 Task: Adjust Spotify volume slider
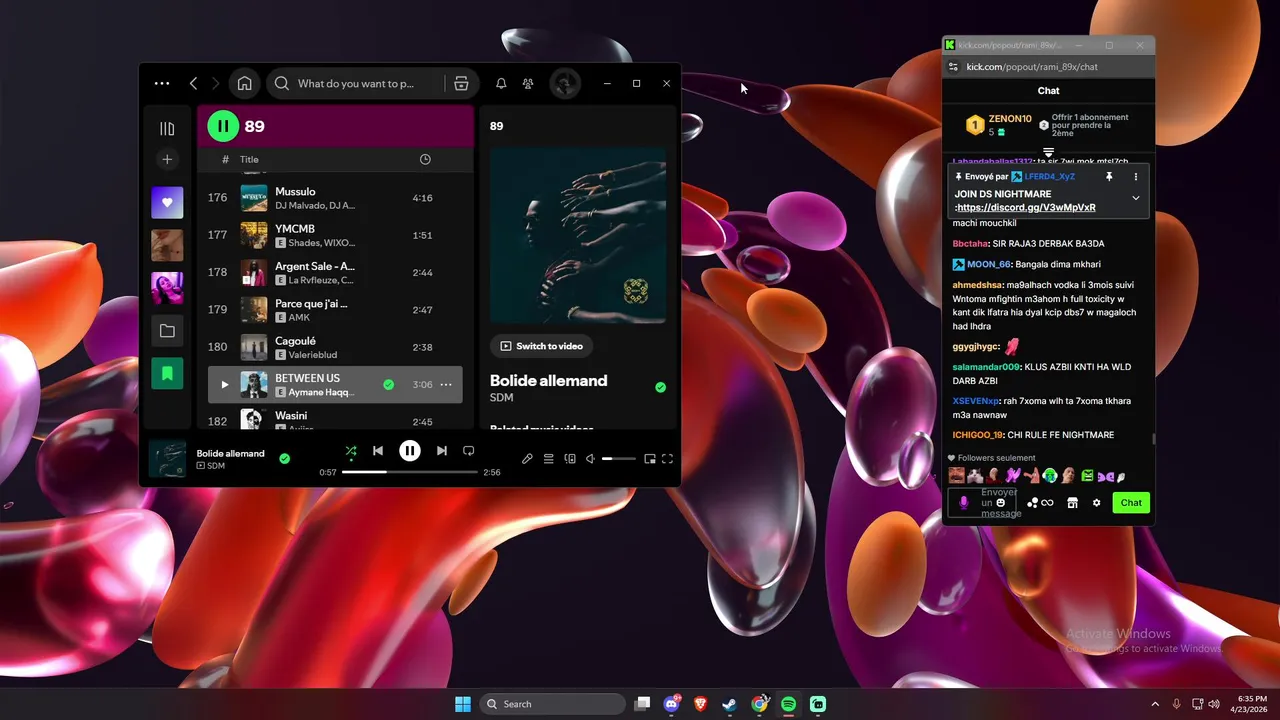tap(618, 459)
